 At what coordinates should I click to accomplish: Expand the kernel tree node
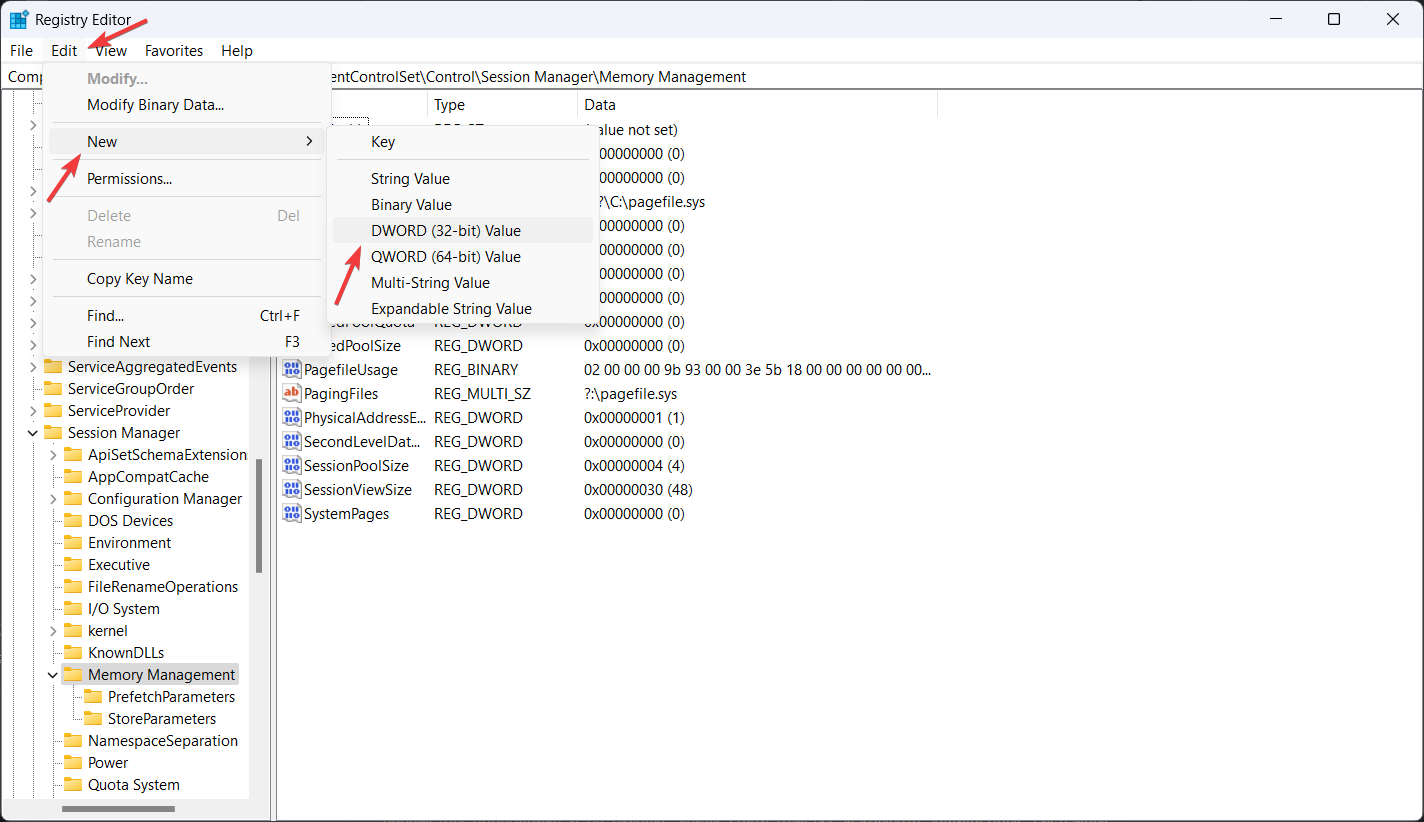point(52,631)
